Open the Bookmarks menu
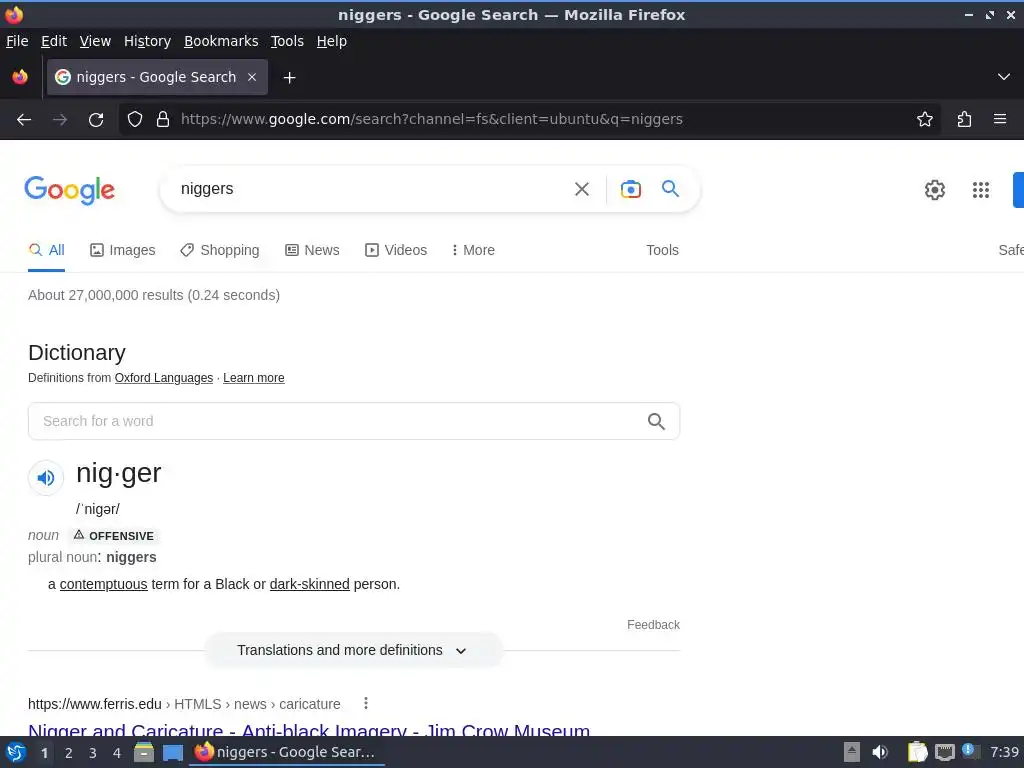 click(x=221, y=41)
